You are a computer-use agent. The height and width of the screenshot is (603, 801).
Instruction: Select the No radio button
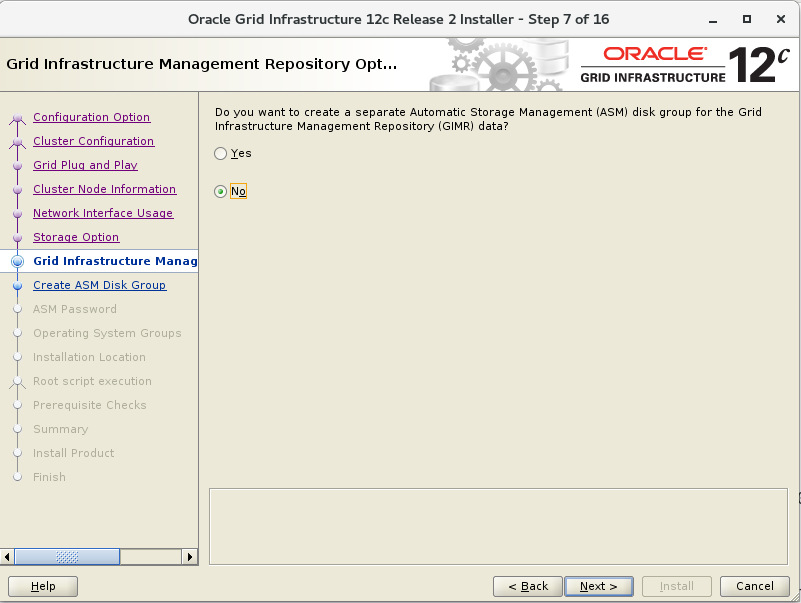(x=220, y=192)
